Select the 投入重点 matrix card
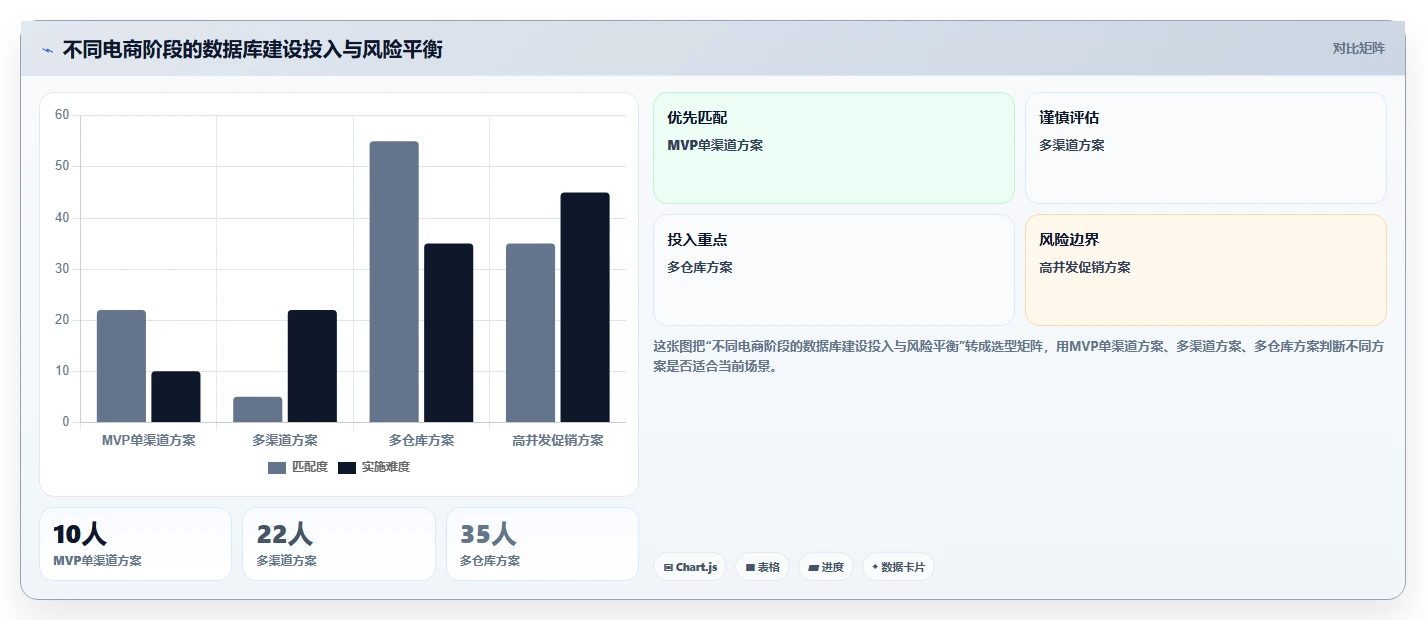 coord(834,270)
